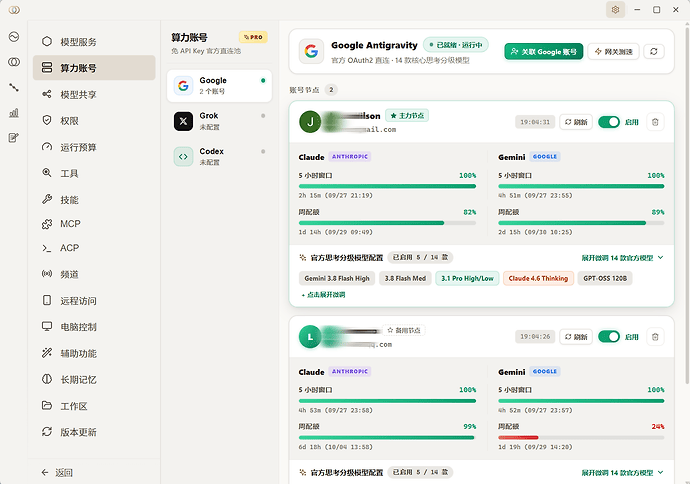This screenshot has width=690, height=484.
Task: Open the connection nodes icon in the left rail
Action: pos(14,87)
